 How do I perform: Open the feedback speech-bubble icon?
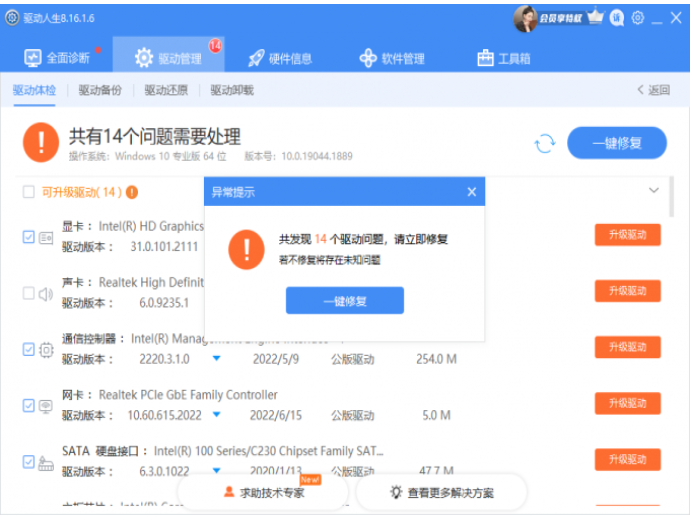(x=617, y=18)
